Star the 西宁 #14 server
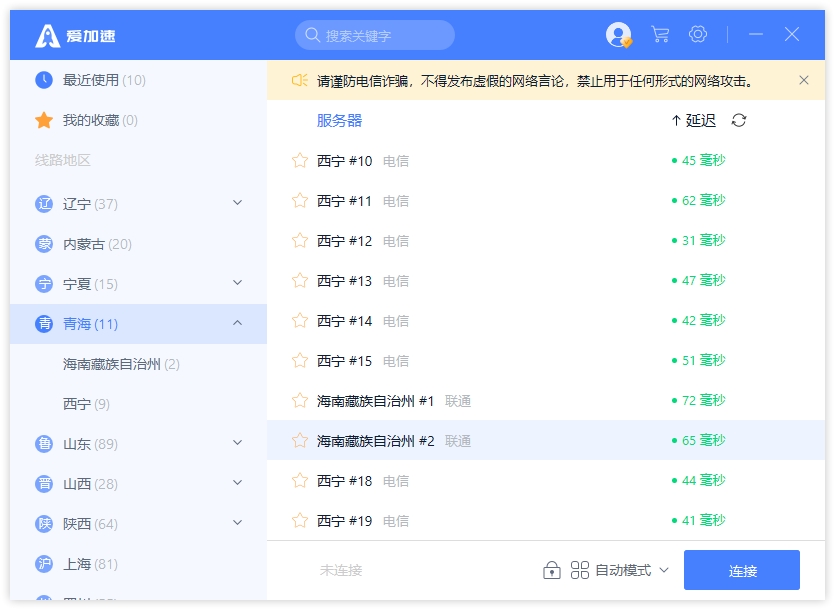The width and height of the screenshot is (835, 610). (x=300, y=320)
